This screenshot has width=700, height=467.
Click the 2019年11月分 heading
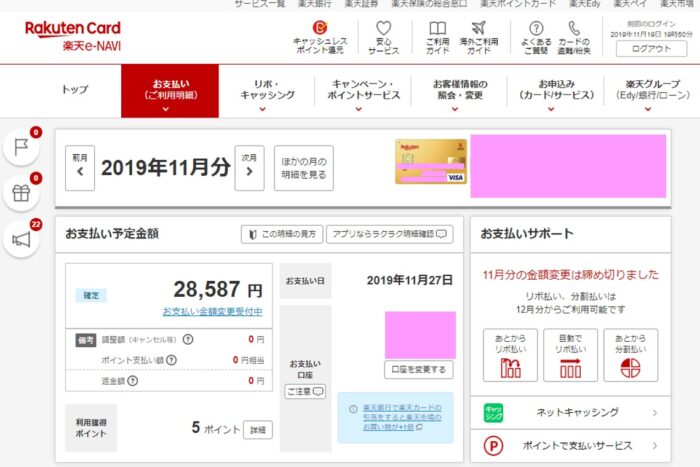[166, 168]
